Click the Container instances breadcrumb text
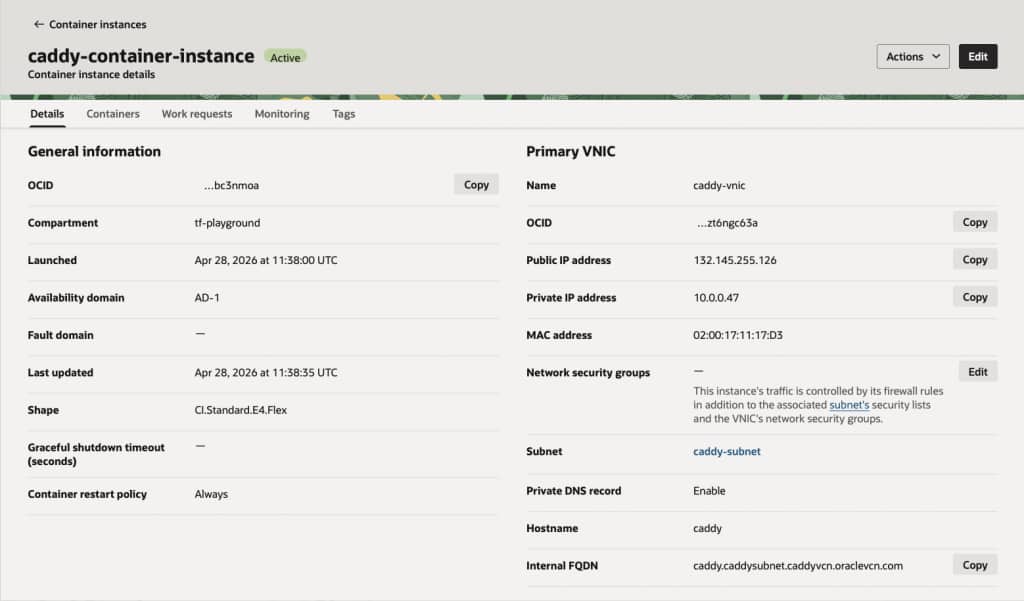Image resolution: width=1024 pixels, height=601 pixels. [97, 24]
